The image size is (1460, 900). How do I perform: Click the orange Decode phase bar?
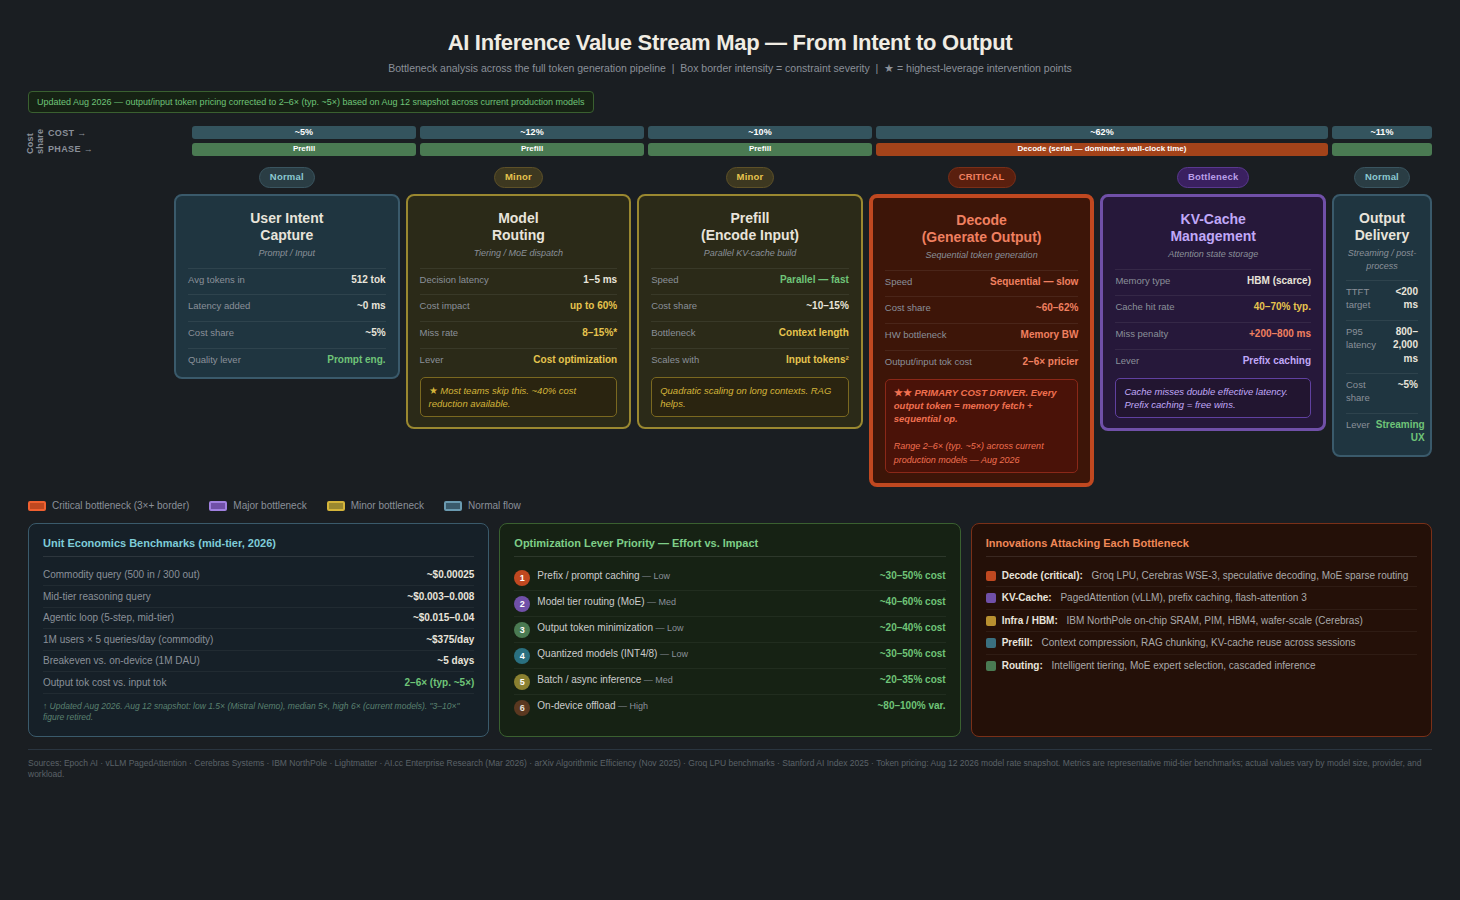(x=1102, y=149)
